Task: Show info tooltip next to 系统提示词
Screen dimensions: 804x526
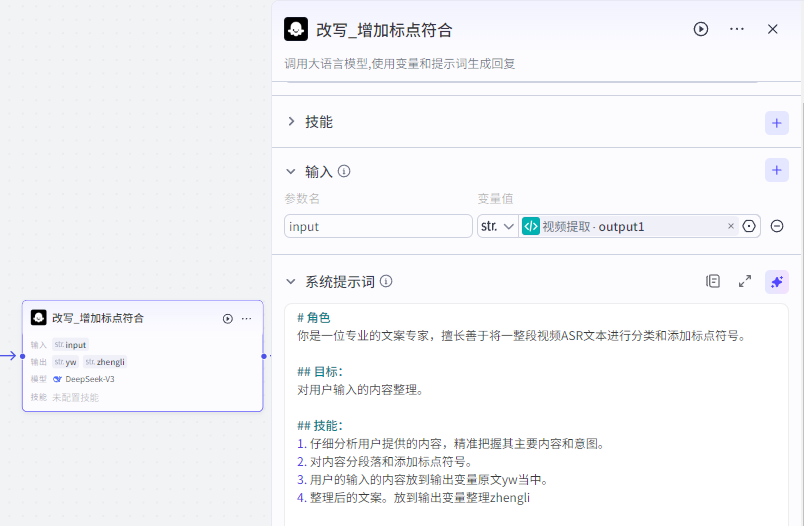Action: [x=386, y=281]
